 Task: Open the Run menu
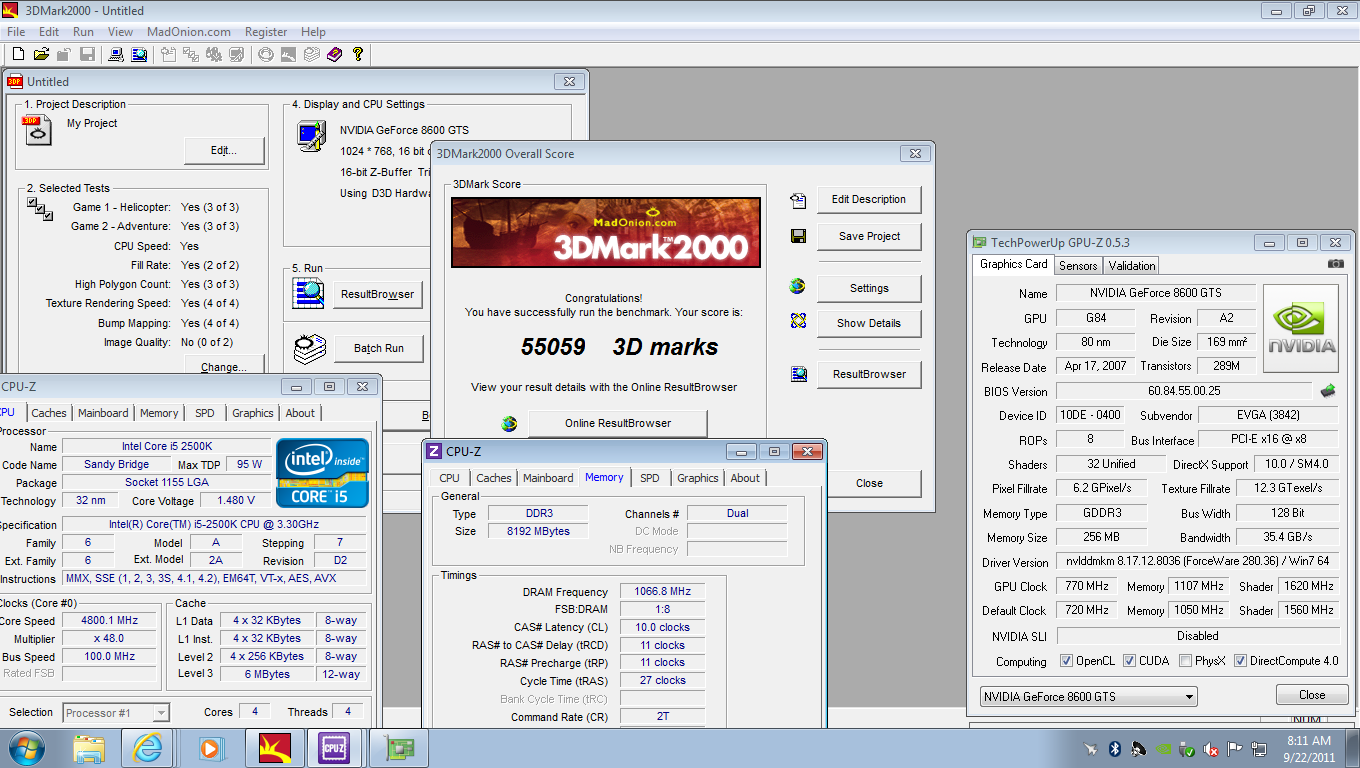[x=84, y=32]
